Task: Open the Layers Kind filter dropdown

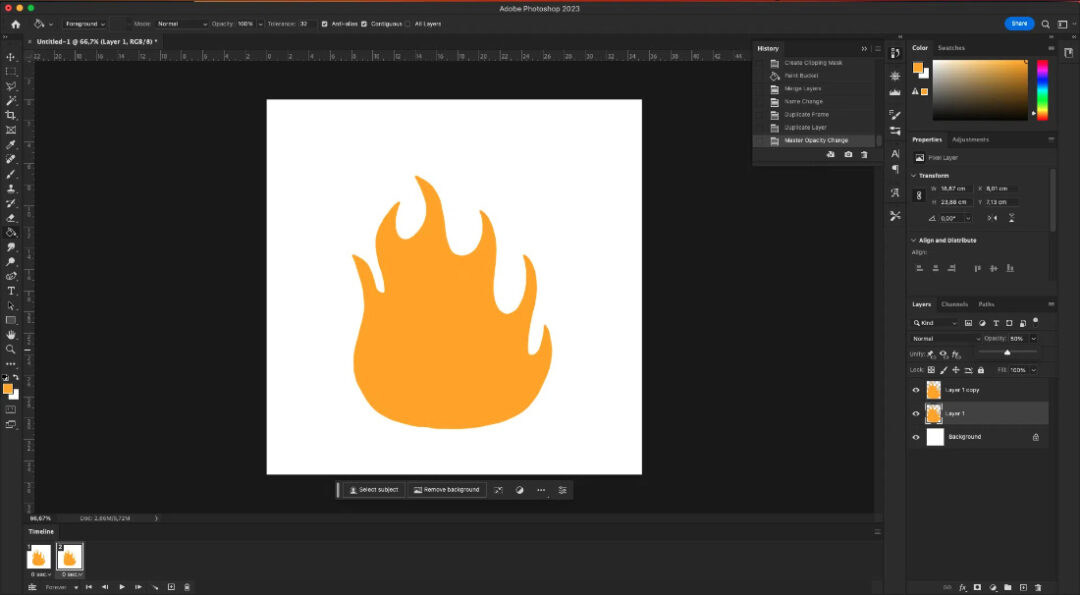Action: point(935,323)
